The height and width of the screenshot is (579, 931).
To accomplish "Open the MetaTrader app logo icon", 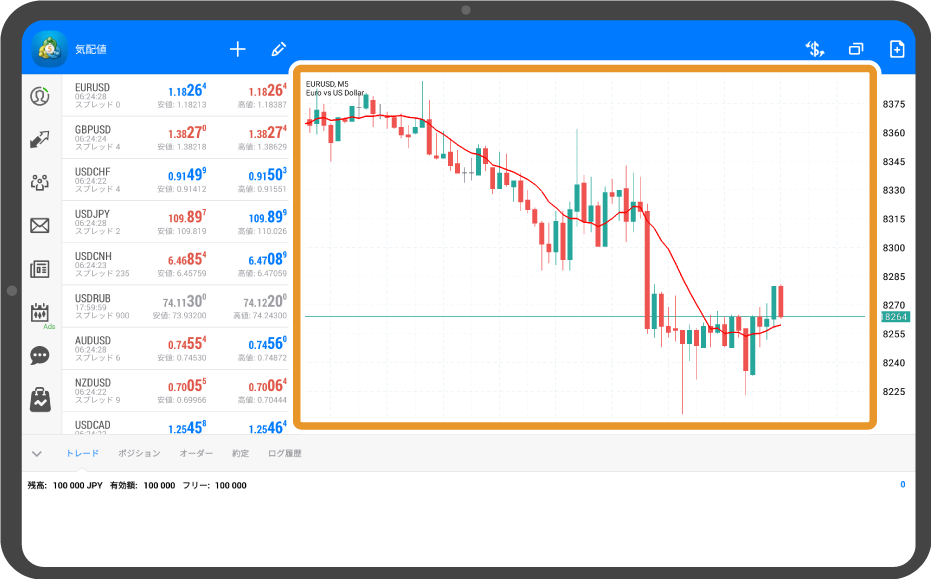I will tap(49, 49).
